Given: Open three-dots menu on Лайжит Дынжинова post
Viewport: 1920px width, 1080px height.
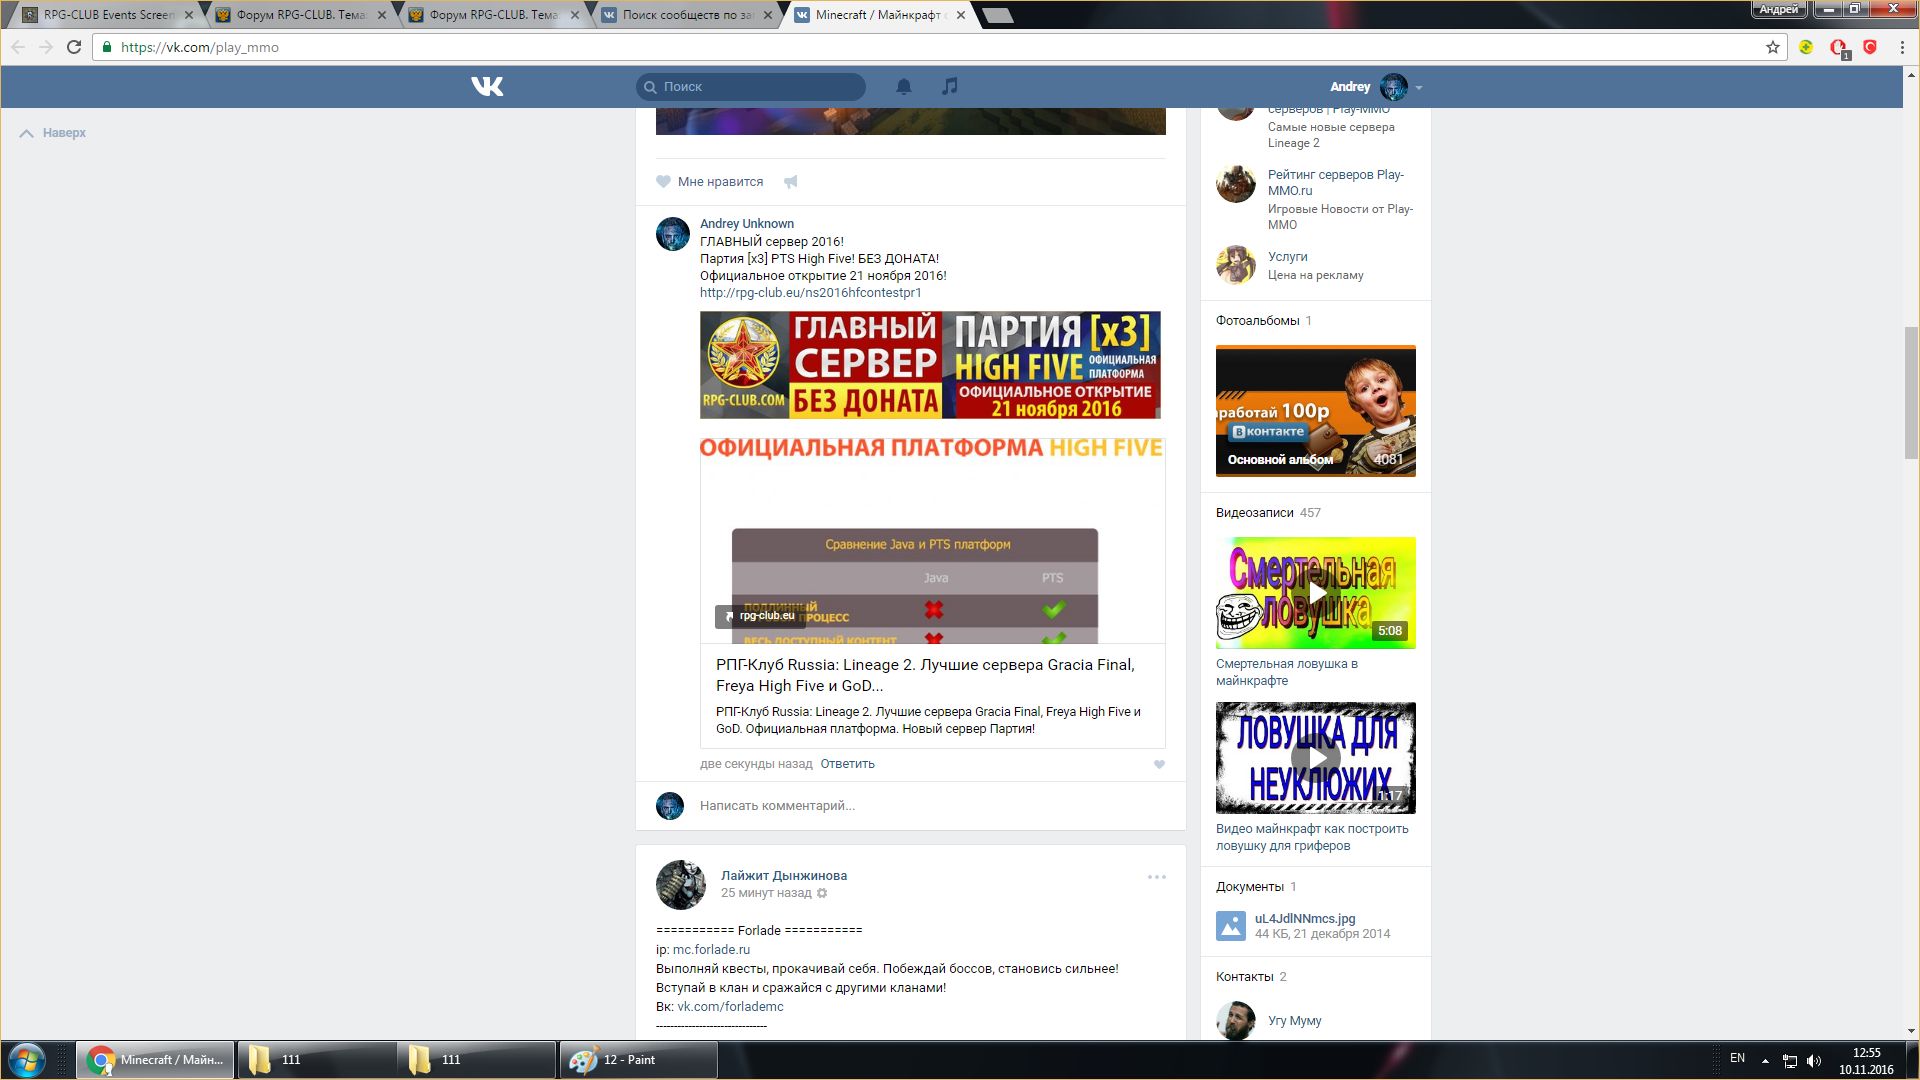Looking at the screenshot, I should pos(1157,877).
